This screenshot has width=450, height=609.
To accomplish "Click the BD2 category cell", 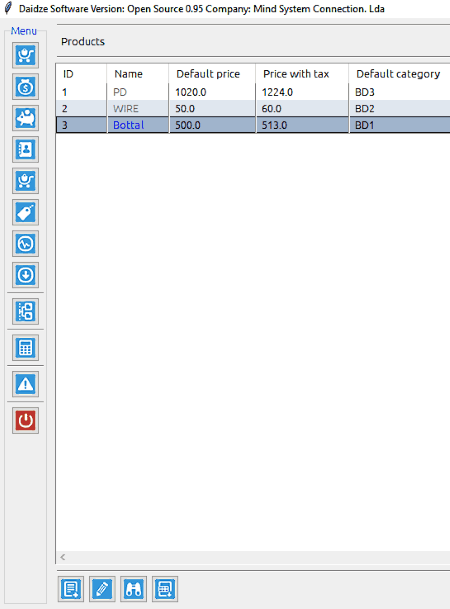I will coord(400,108).
